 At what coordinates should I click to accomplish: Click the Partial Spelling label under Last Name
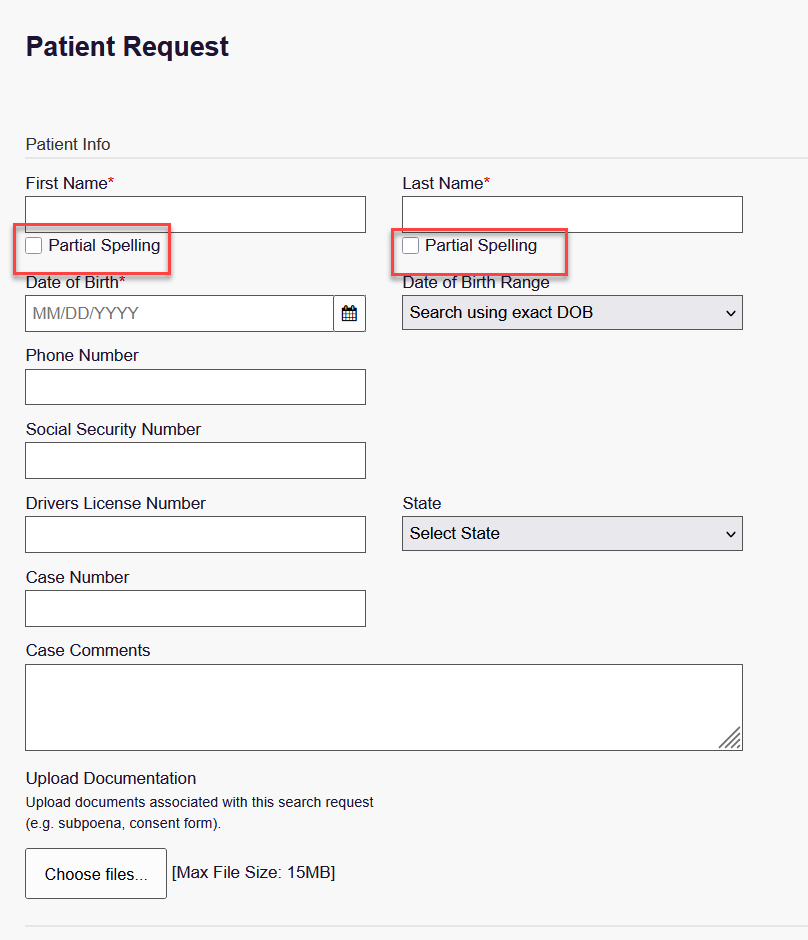point(481,246)
